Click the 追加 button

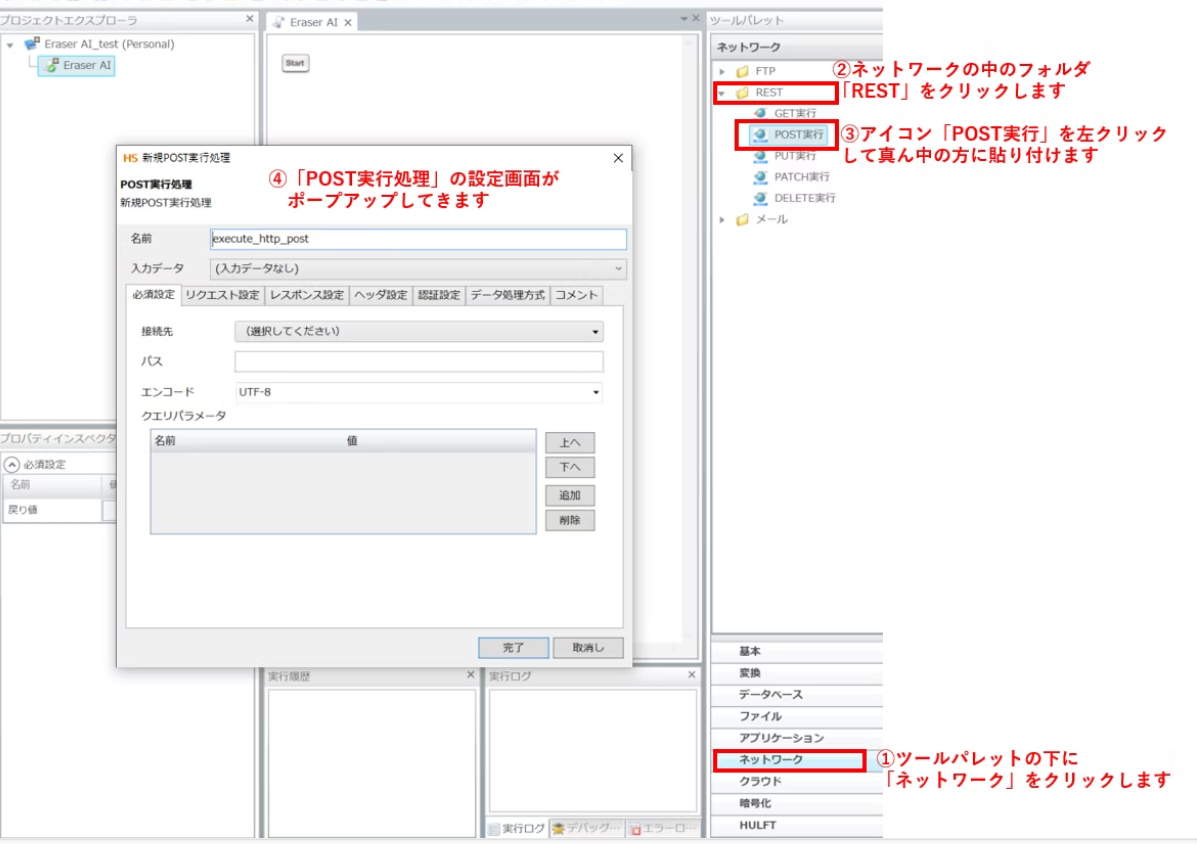(569, 495)
